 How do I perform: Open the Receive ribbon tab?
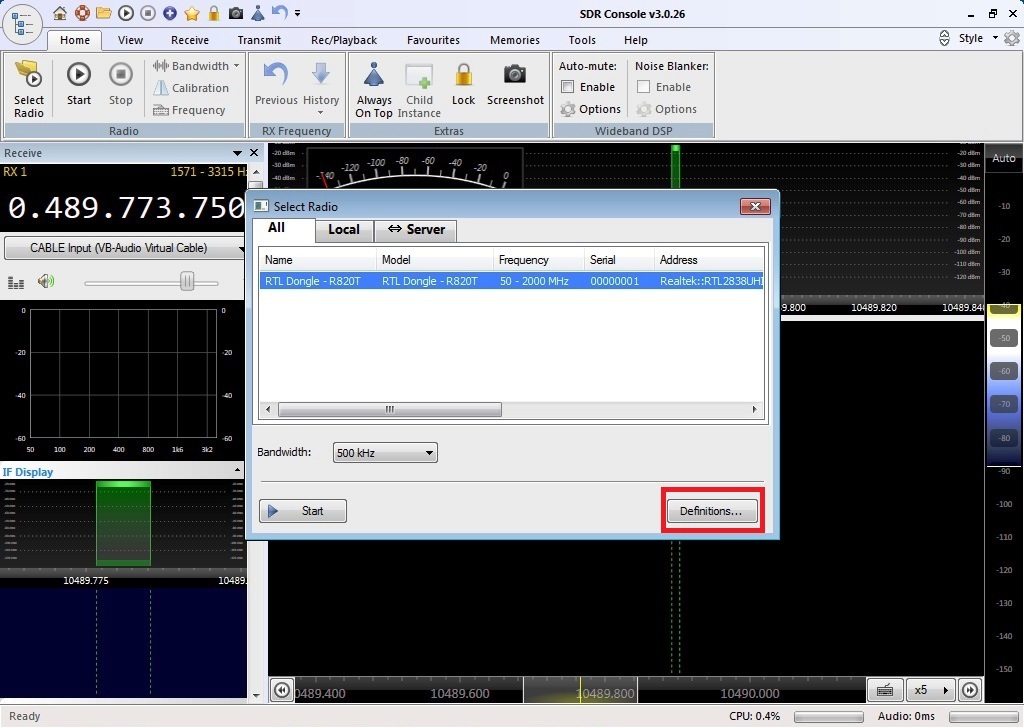(x=190, y=40)
